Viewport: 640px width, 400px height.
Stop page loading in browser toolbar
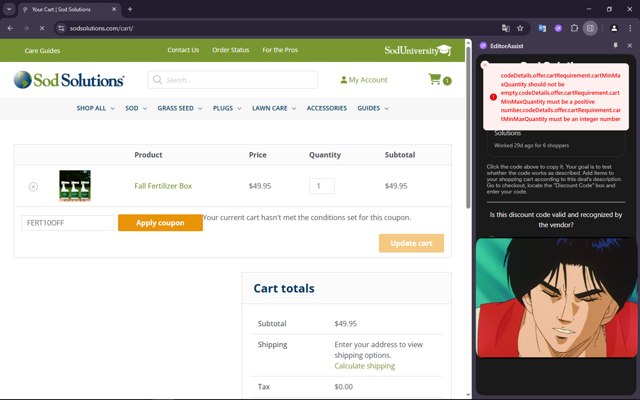42,28
